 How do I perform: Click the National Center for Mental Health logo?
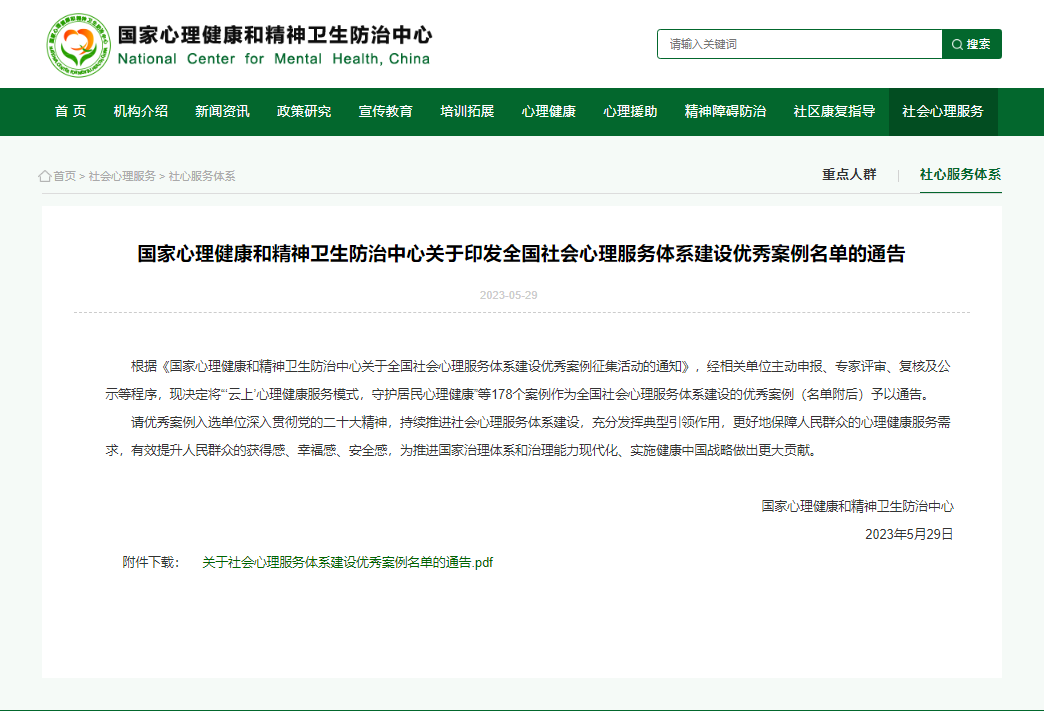point(76,45)
